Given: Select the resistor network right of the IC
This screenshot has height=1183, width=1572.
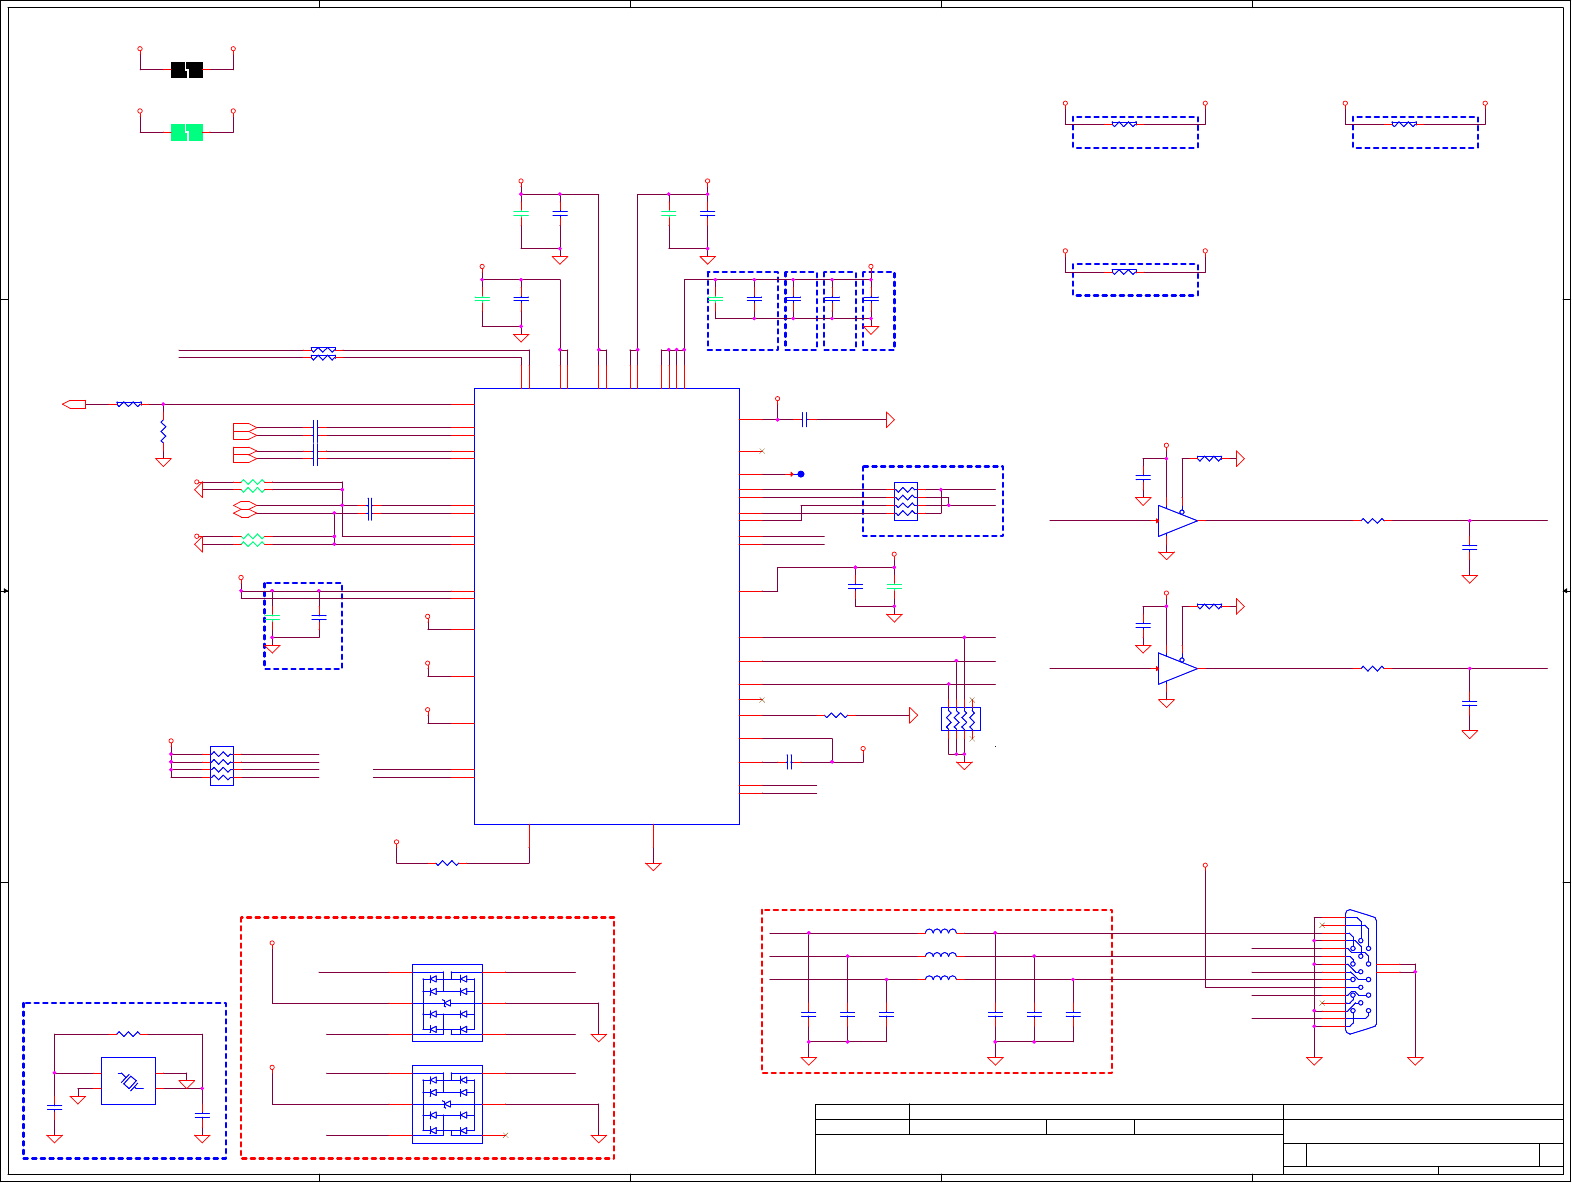Looking at the screenshot, I should [960, 719].
